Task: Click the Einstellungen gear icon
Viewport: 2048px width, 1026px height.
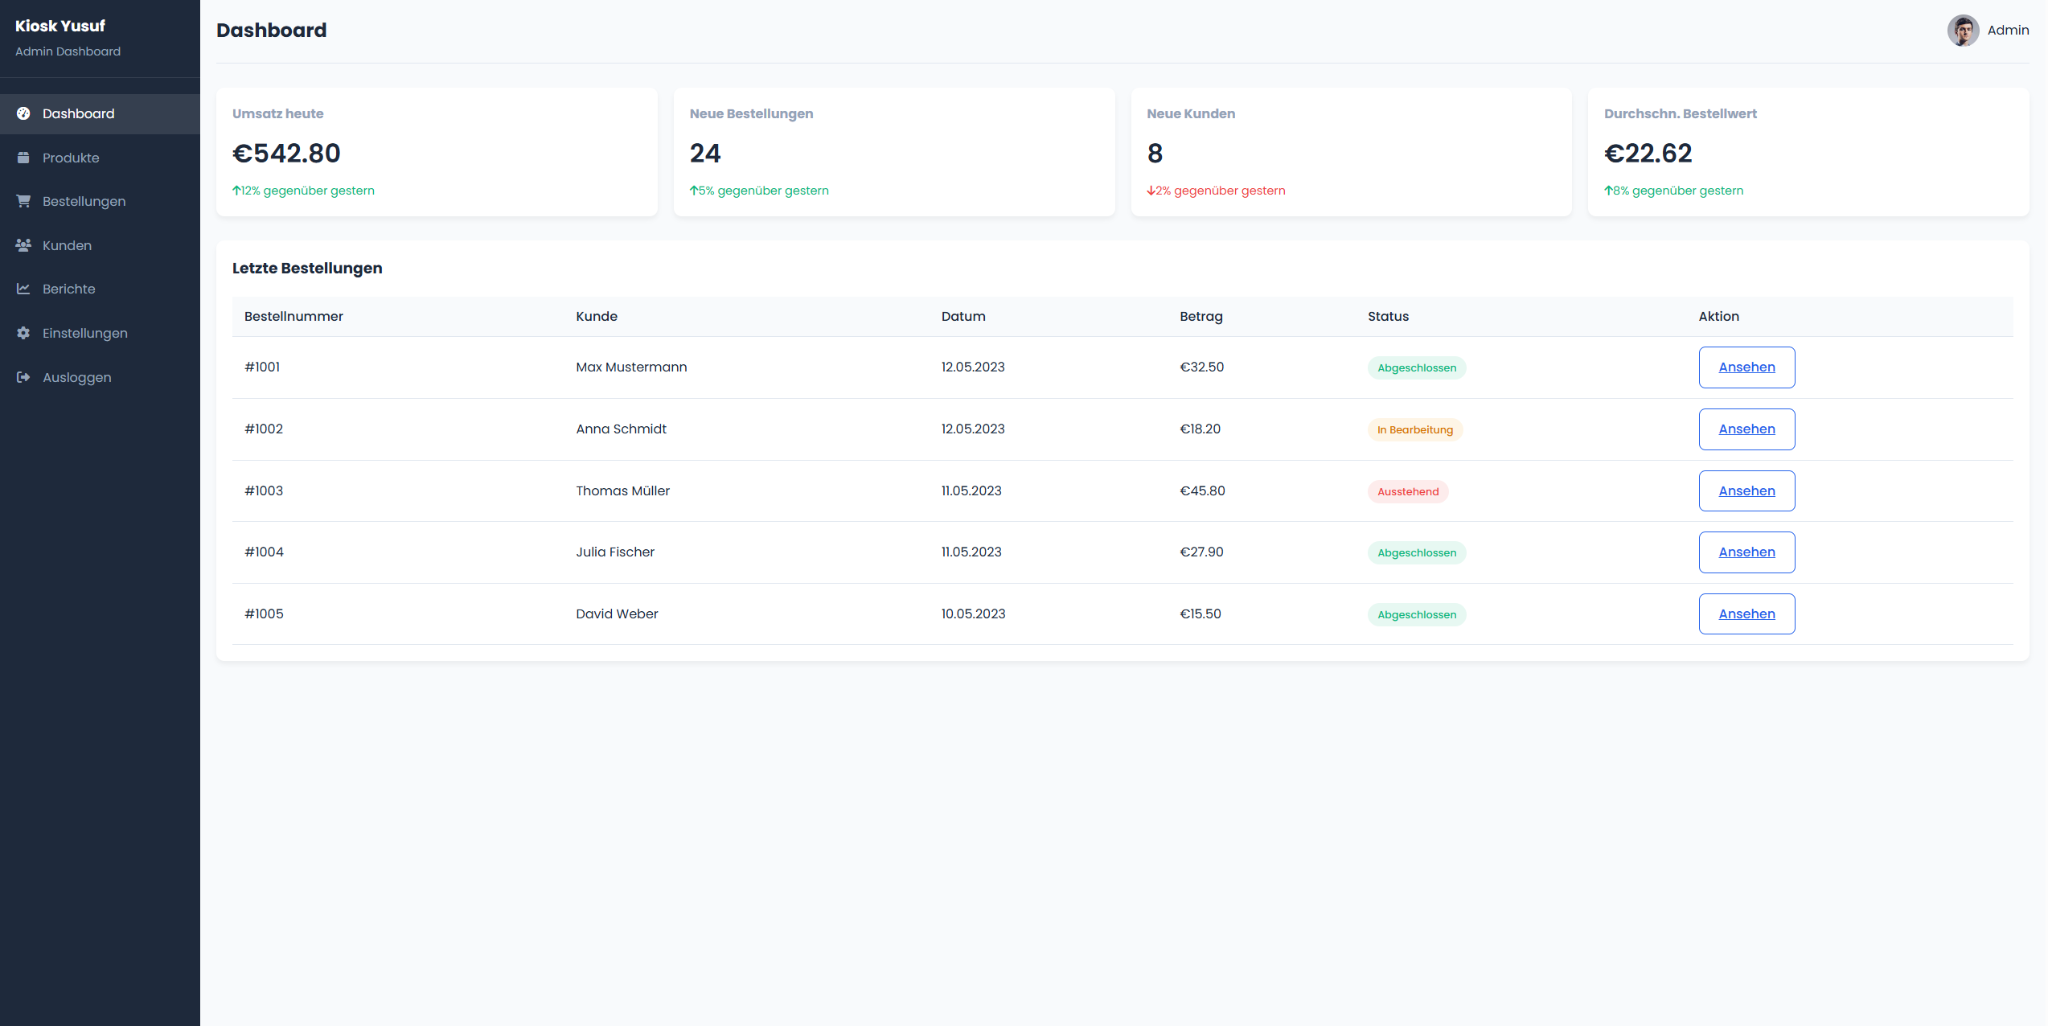Action: tap(23, 332)
